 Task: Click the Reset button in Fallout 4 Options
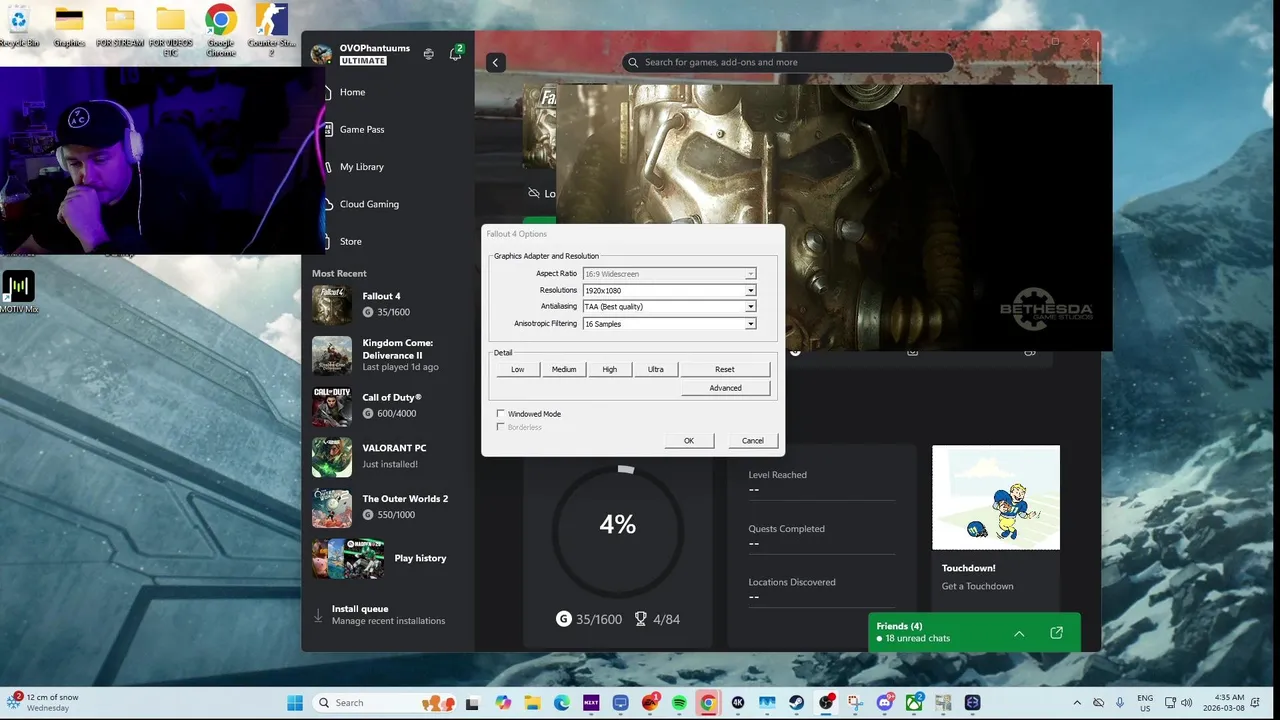(x=725, y=369)
